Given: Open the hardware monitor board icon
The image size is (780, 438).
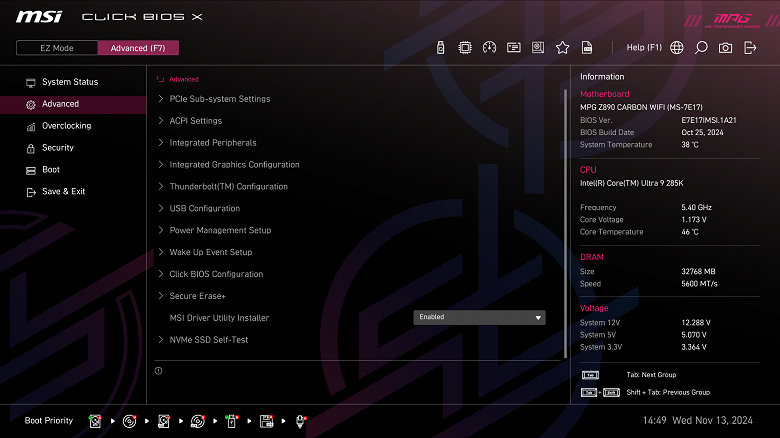Looking at the screenshot, I should pyautogui.click(x=538, y=47).
